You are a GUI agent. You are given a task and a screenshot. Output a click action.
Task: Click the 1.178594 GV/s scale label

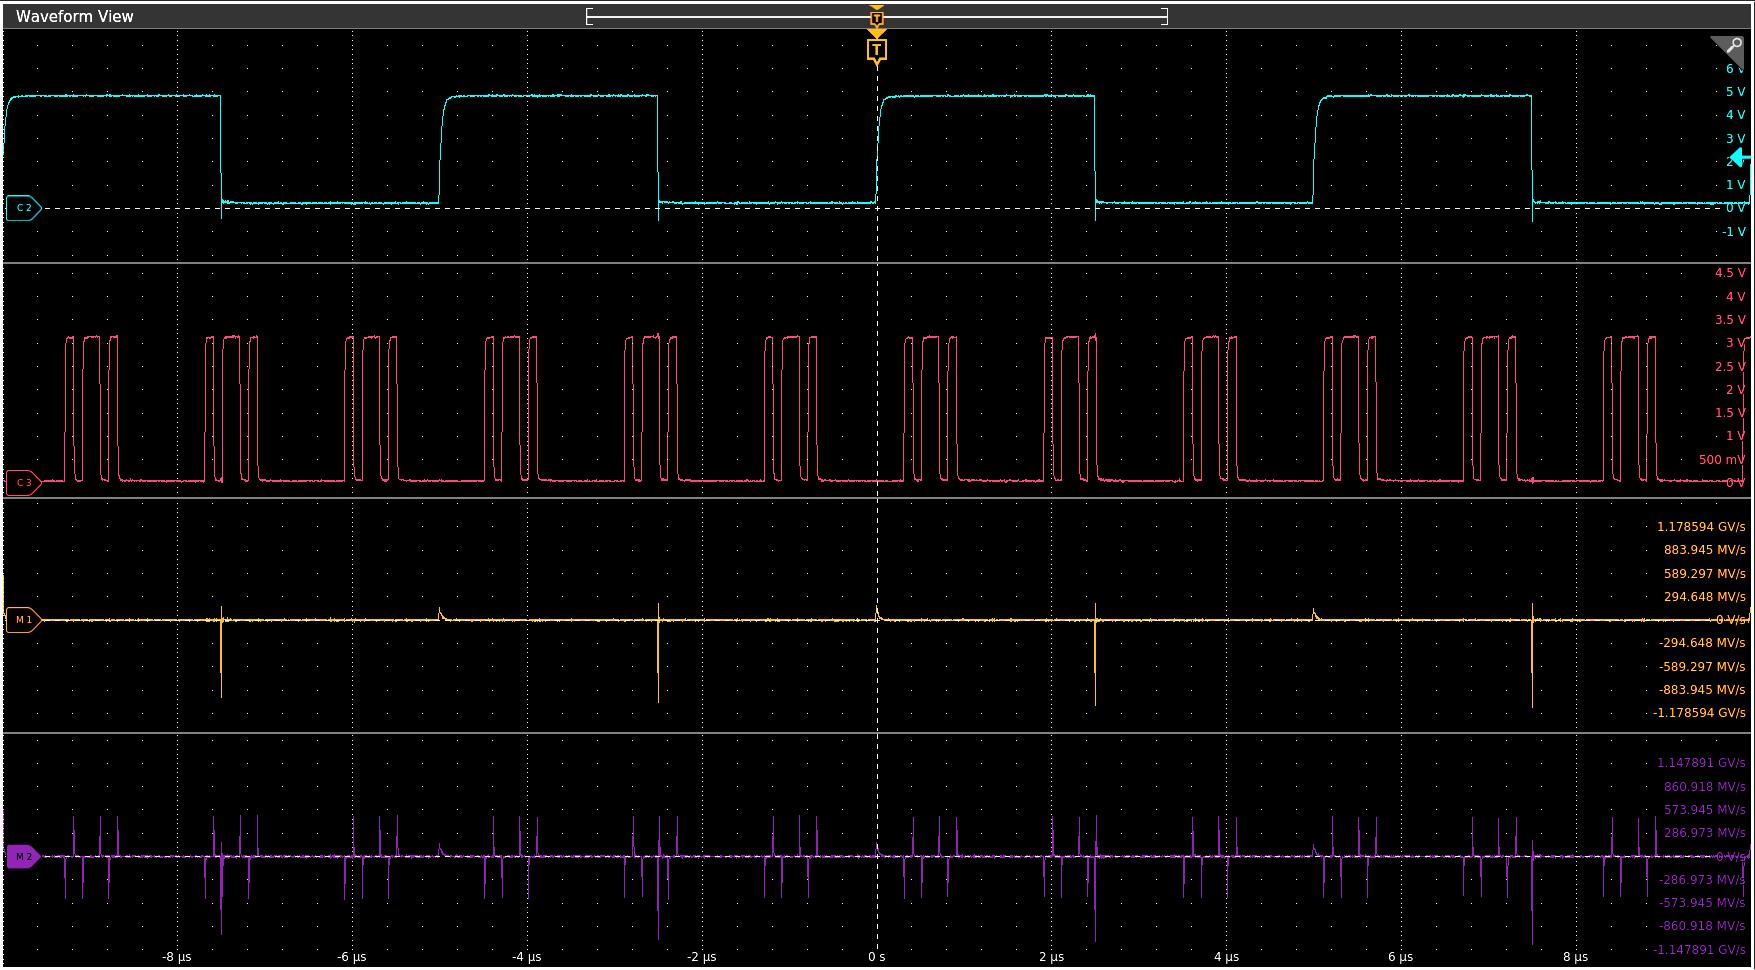1701,527
